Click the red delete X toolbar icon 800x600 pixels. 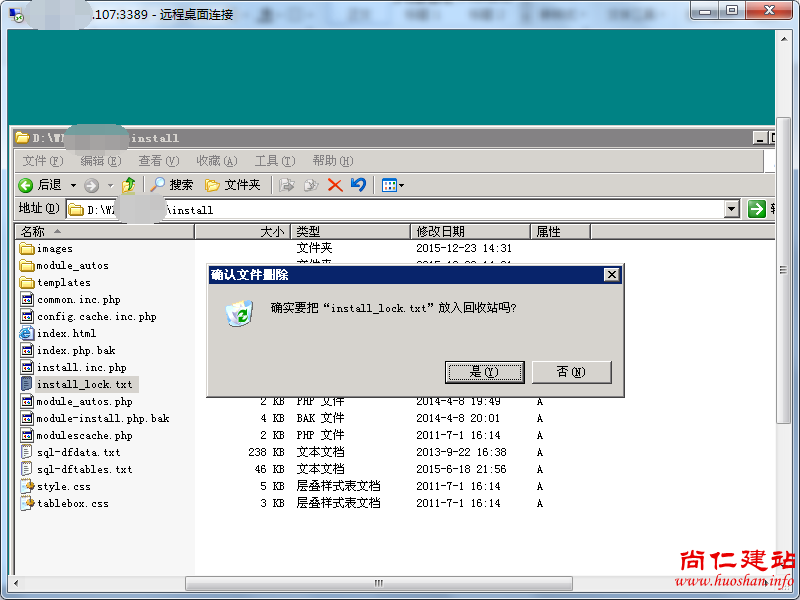pos(335,185)
